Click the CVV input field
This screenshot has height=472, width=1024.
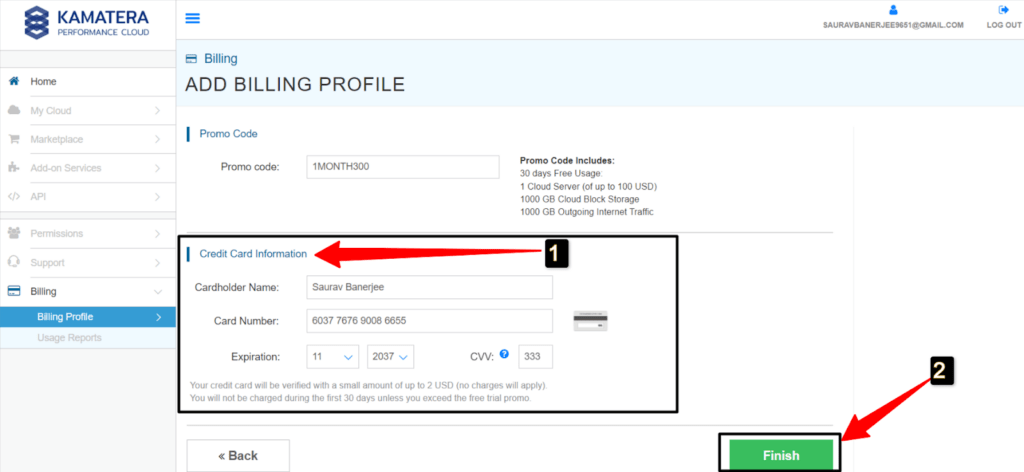click(536, 357)
